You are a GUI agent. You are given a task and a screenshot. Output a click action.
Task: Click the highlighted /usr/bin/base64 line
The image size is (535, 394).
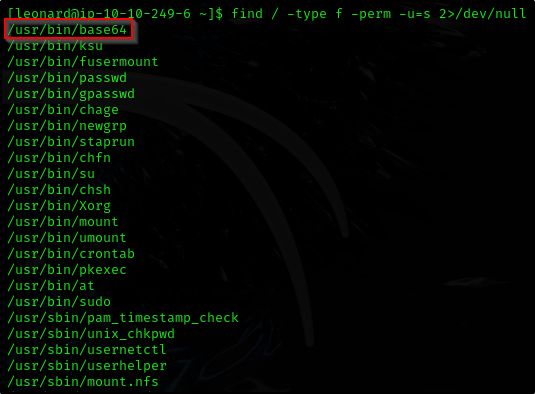tap(67, 30)
